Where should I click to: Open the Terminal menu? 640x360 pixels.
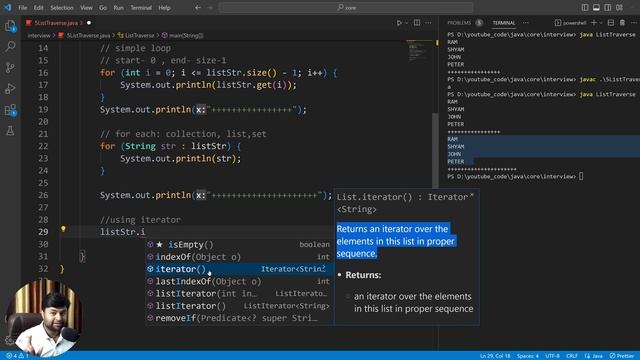point(141,7)
